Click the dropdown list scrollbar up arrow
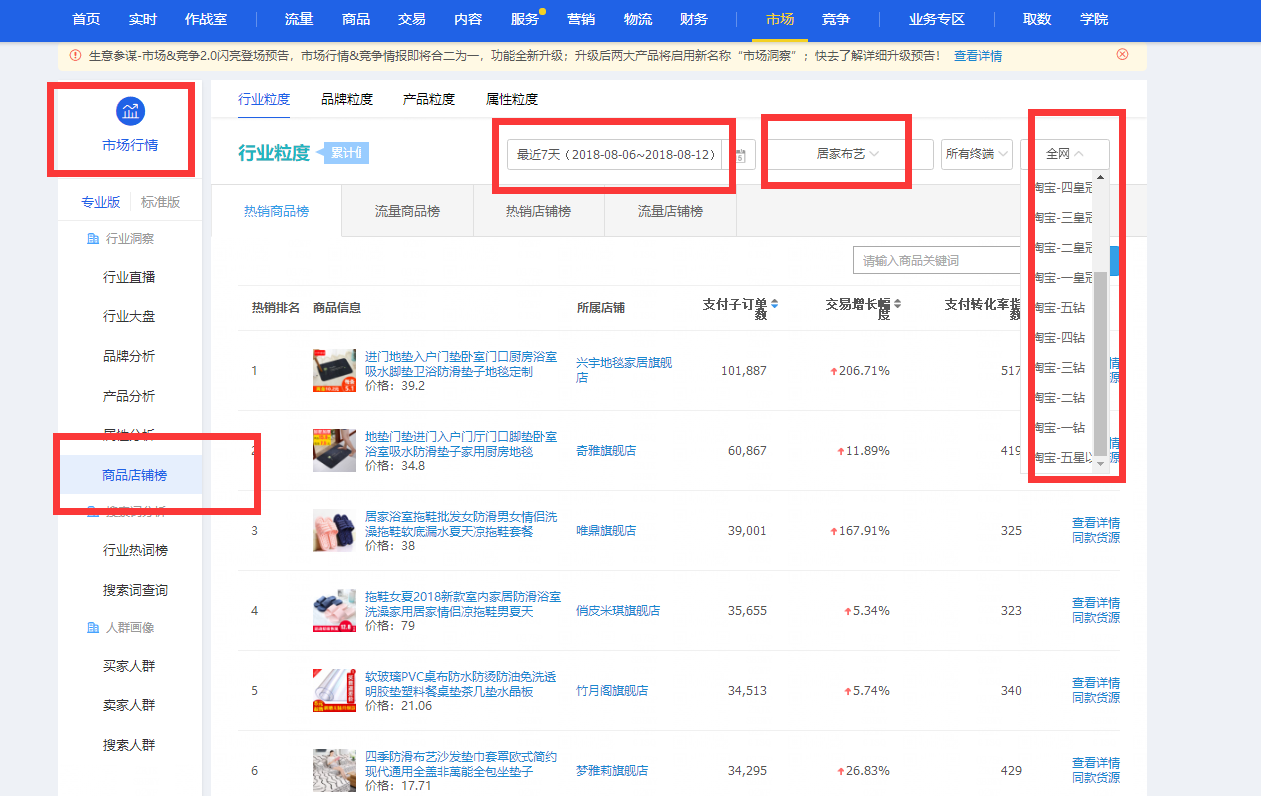1261x796 pixels. click(x=1101, y=178)
